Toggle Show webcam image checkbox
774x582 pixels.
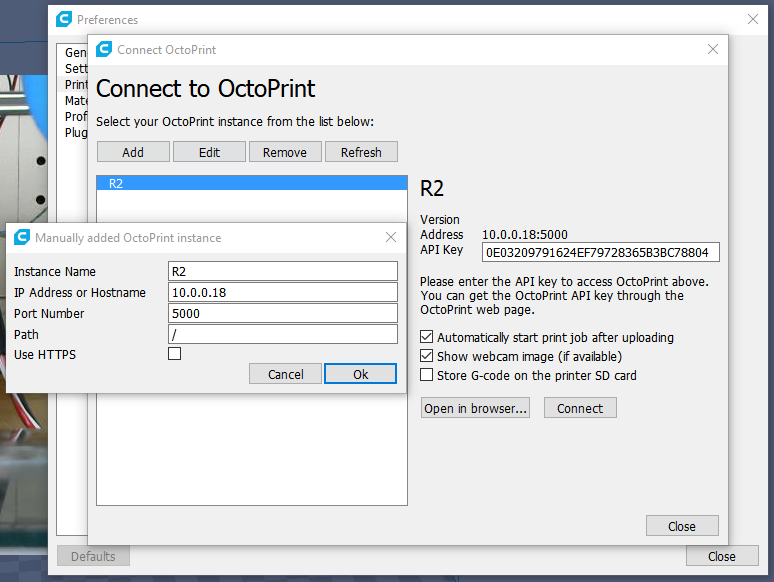coord(426,356)
